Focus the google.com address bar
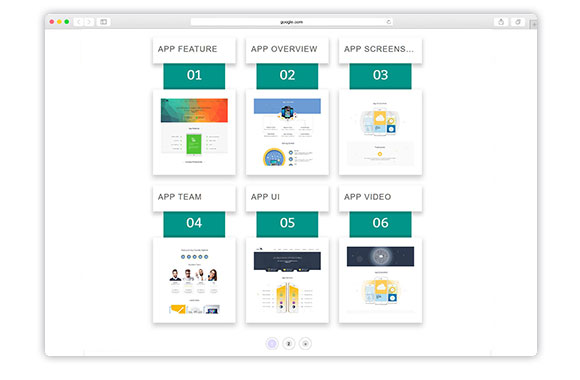 coord(291,22)
